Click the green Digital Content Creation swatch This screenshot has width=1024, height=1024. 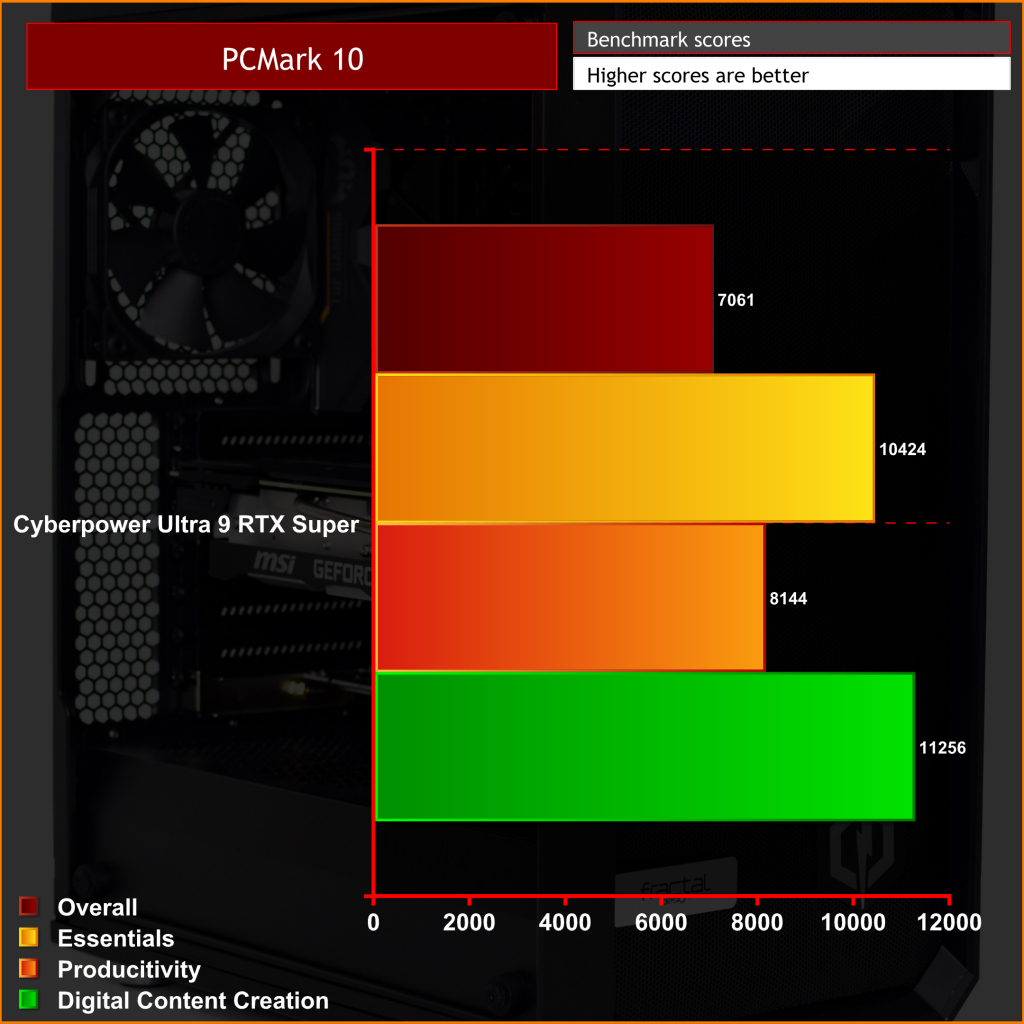tap(29, 999)
